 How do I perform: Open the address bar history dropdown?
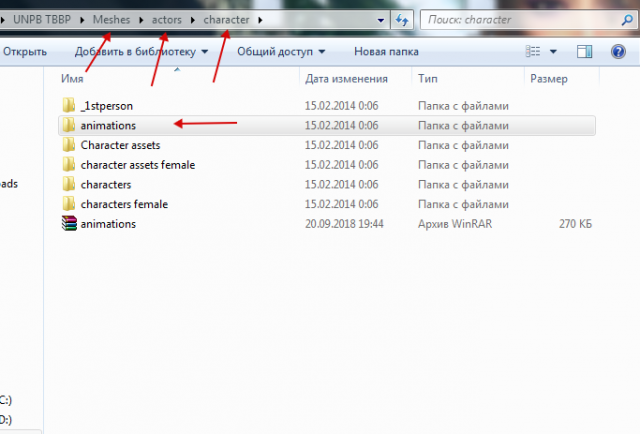380,19
